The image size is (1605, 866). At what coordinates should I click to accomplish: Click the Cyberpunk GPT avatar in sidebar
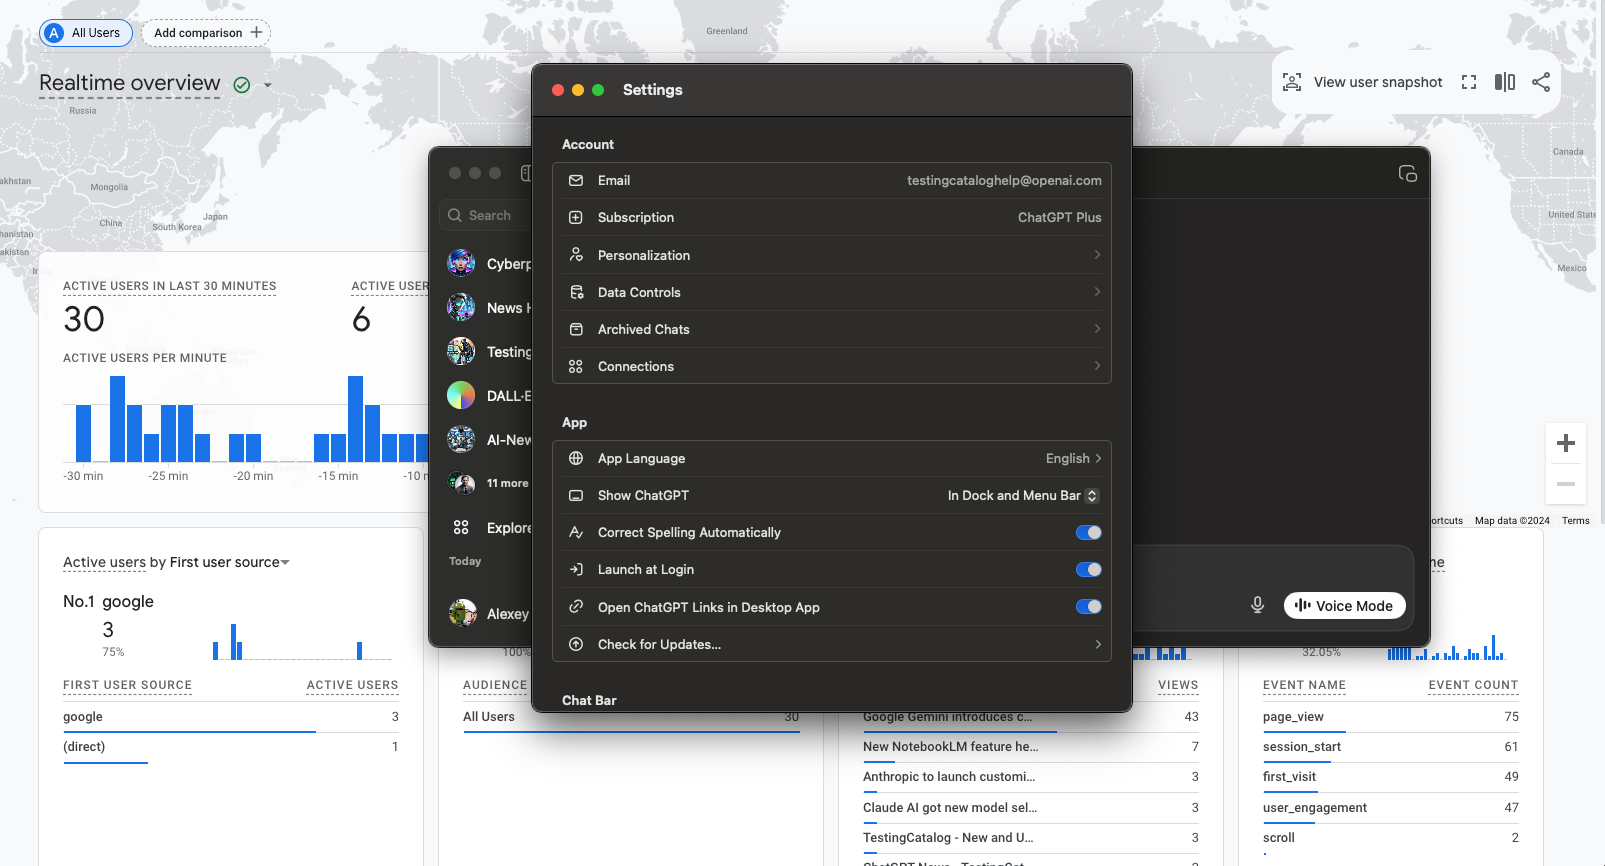[x=461, y=264]
